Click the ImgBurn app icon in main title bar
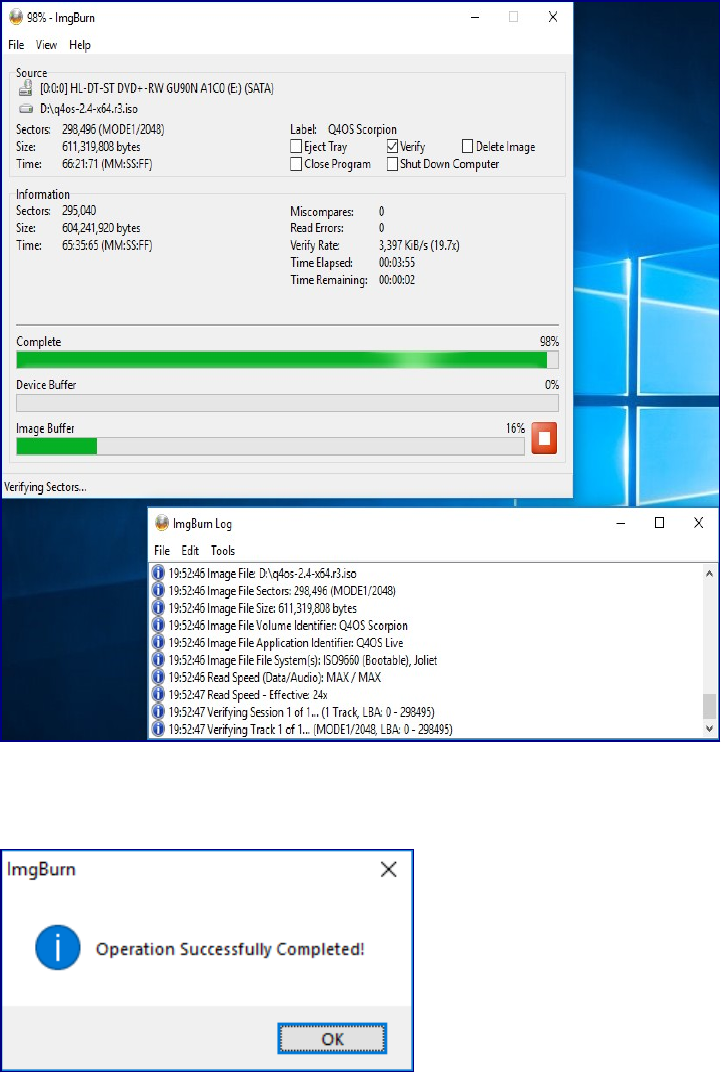This screenshot has height=1073, width=721. [16, 17]
